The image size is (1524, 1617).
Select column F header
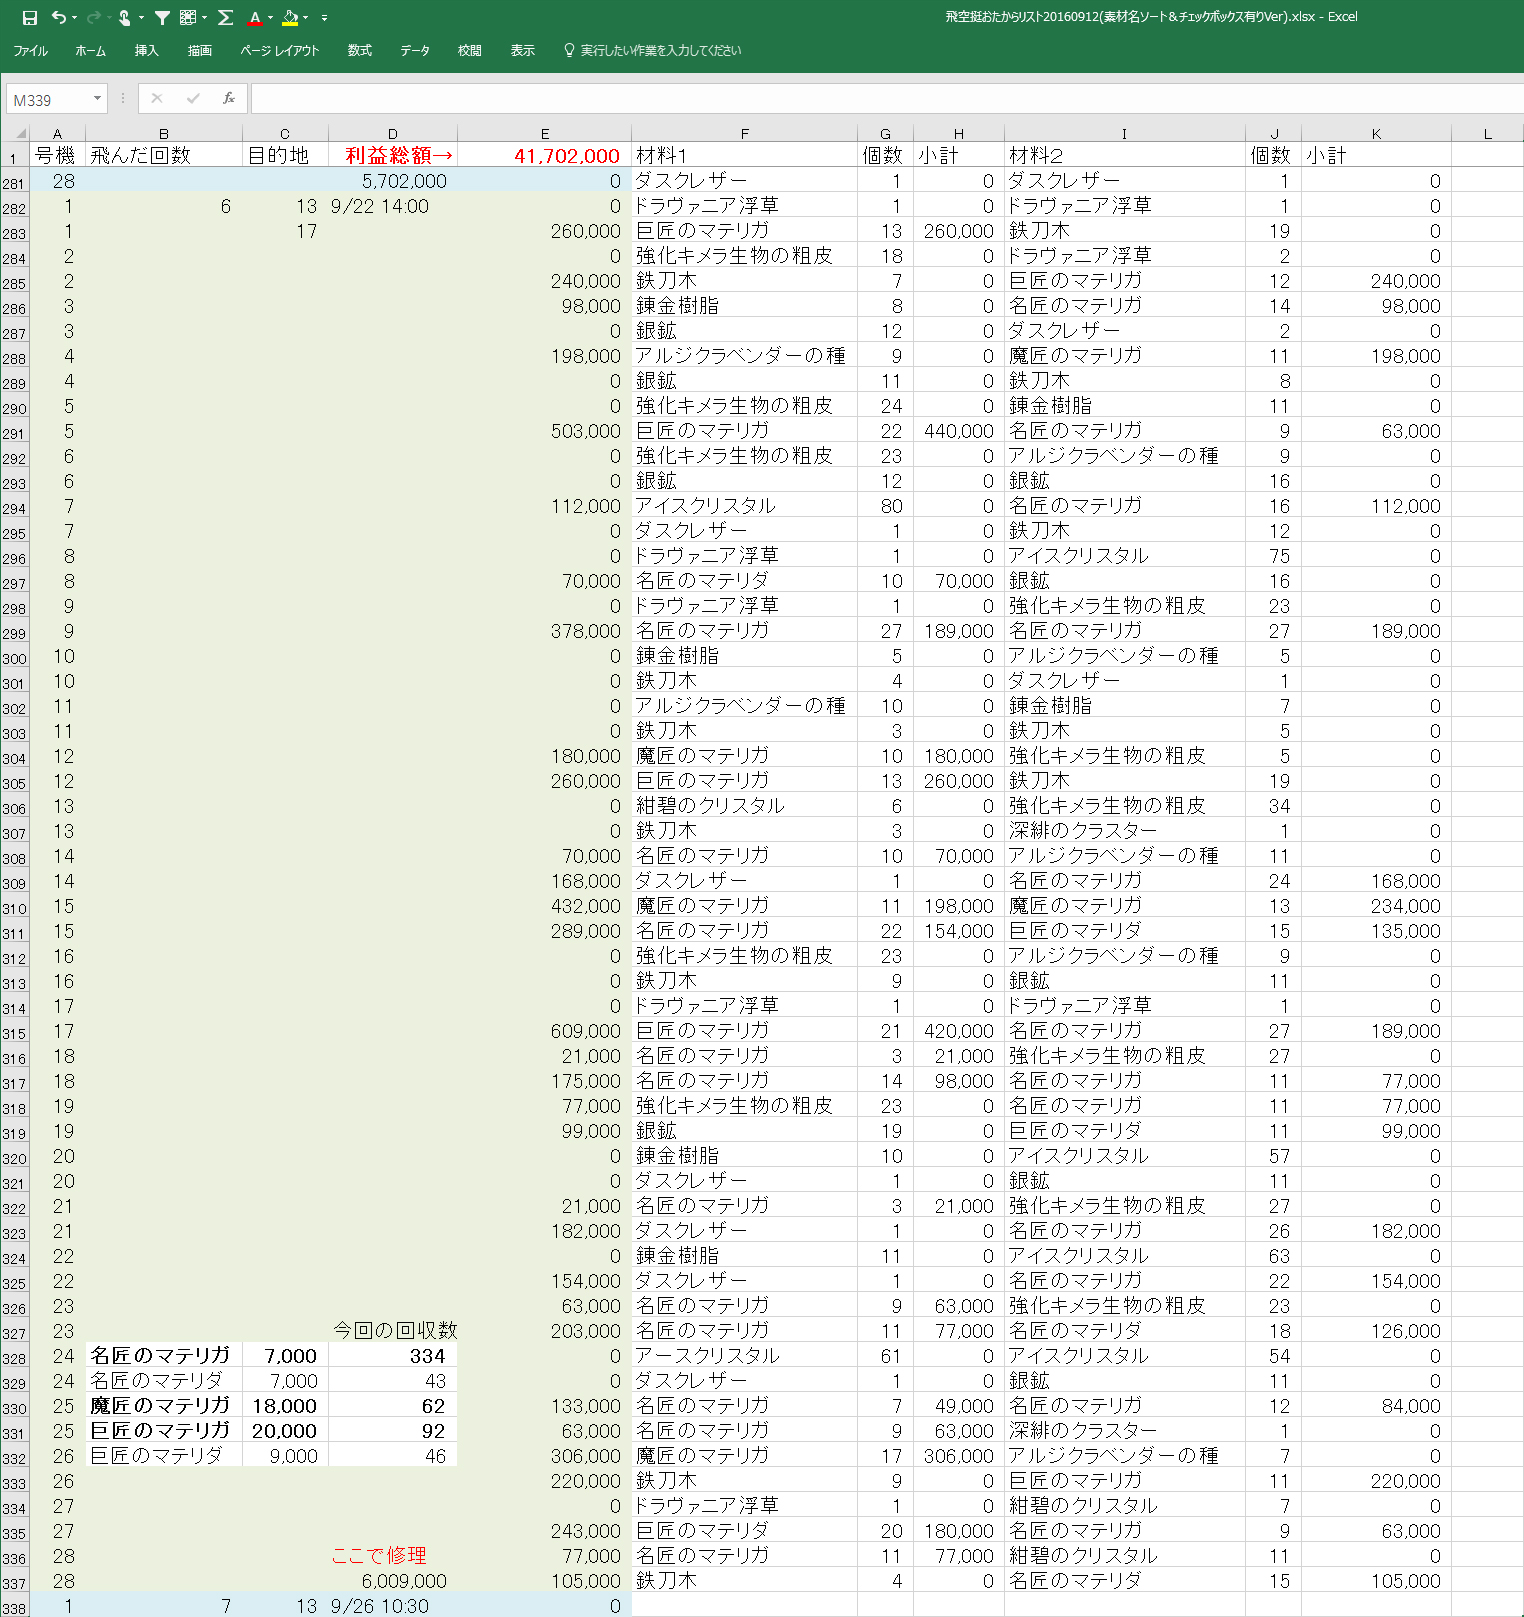pyautogui.click(x=744, y=134)
